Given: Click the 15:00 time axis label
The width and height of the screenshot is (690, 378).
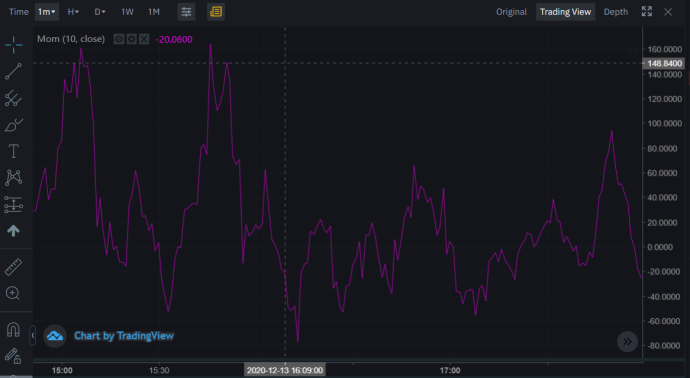Looking at the screenshot, I should point(62,371).
